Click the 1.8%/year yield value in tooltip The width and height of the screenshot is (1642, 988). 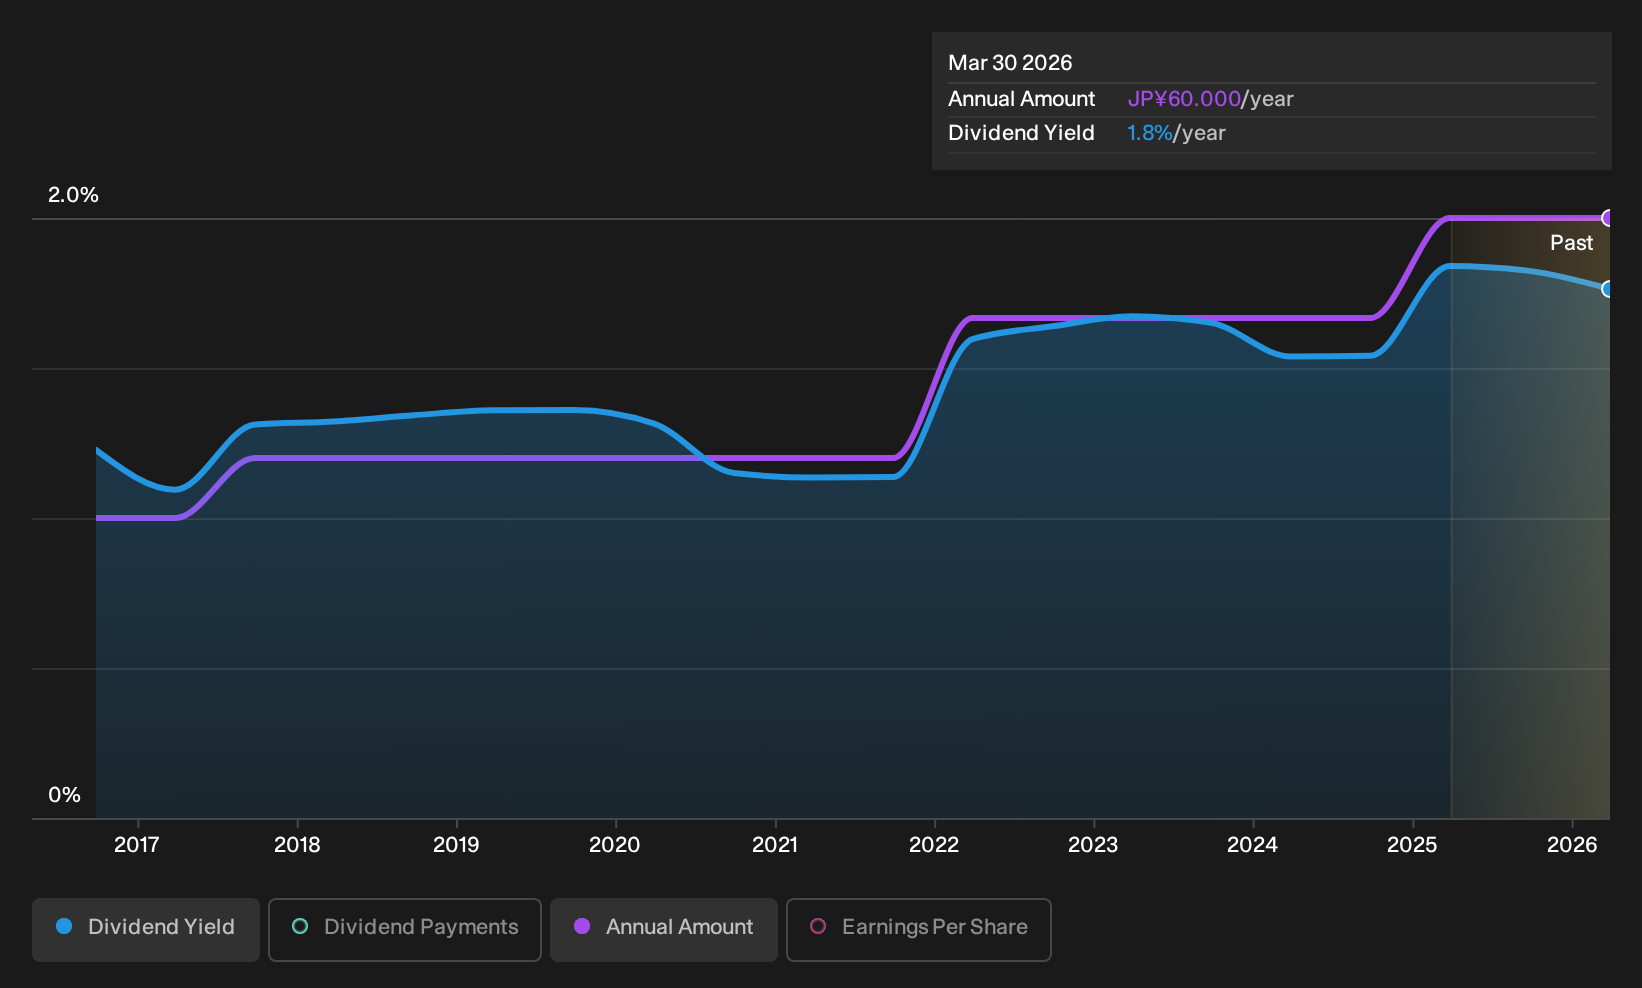tap(1176, 133)
